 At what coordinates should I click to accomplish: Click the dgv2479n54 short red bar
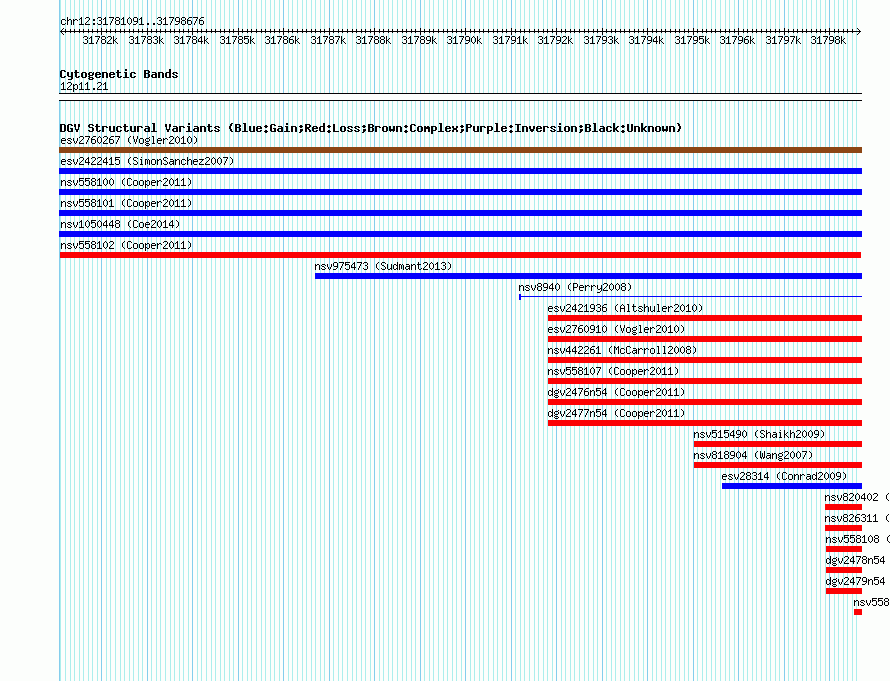(843, 591)
